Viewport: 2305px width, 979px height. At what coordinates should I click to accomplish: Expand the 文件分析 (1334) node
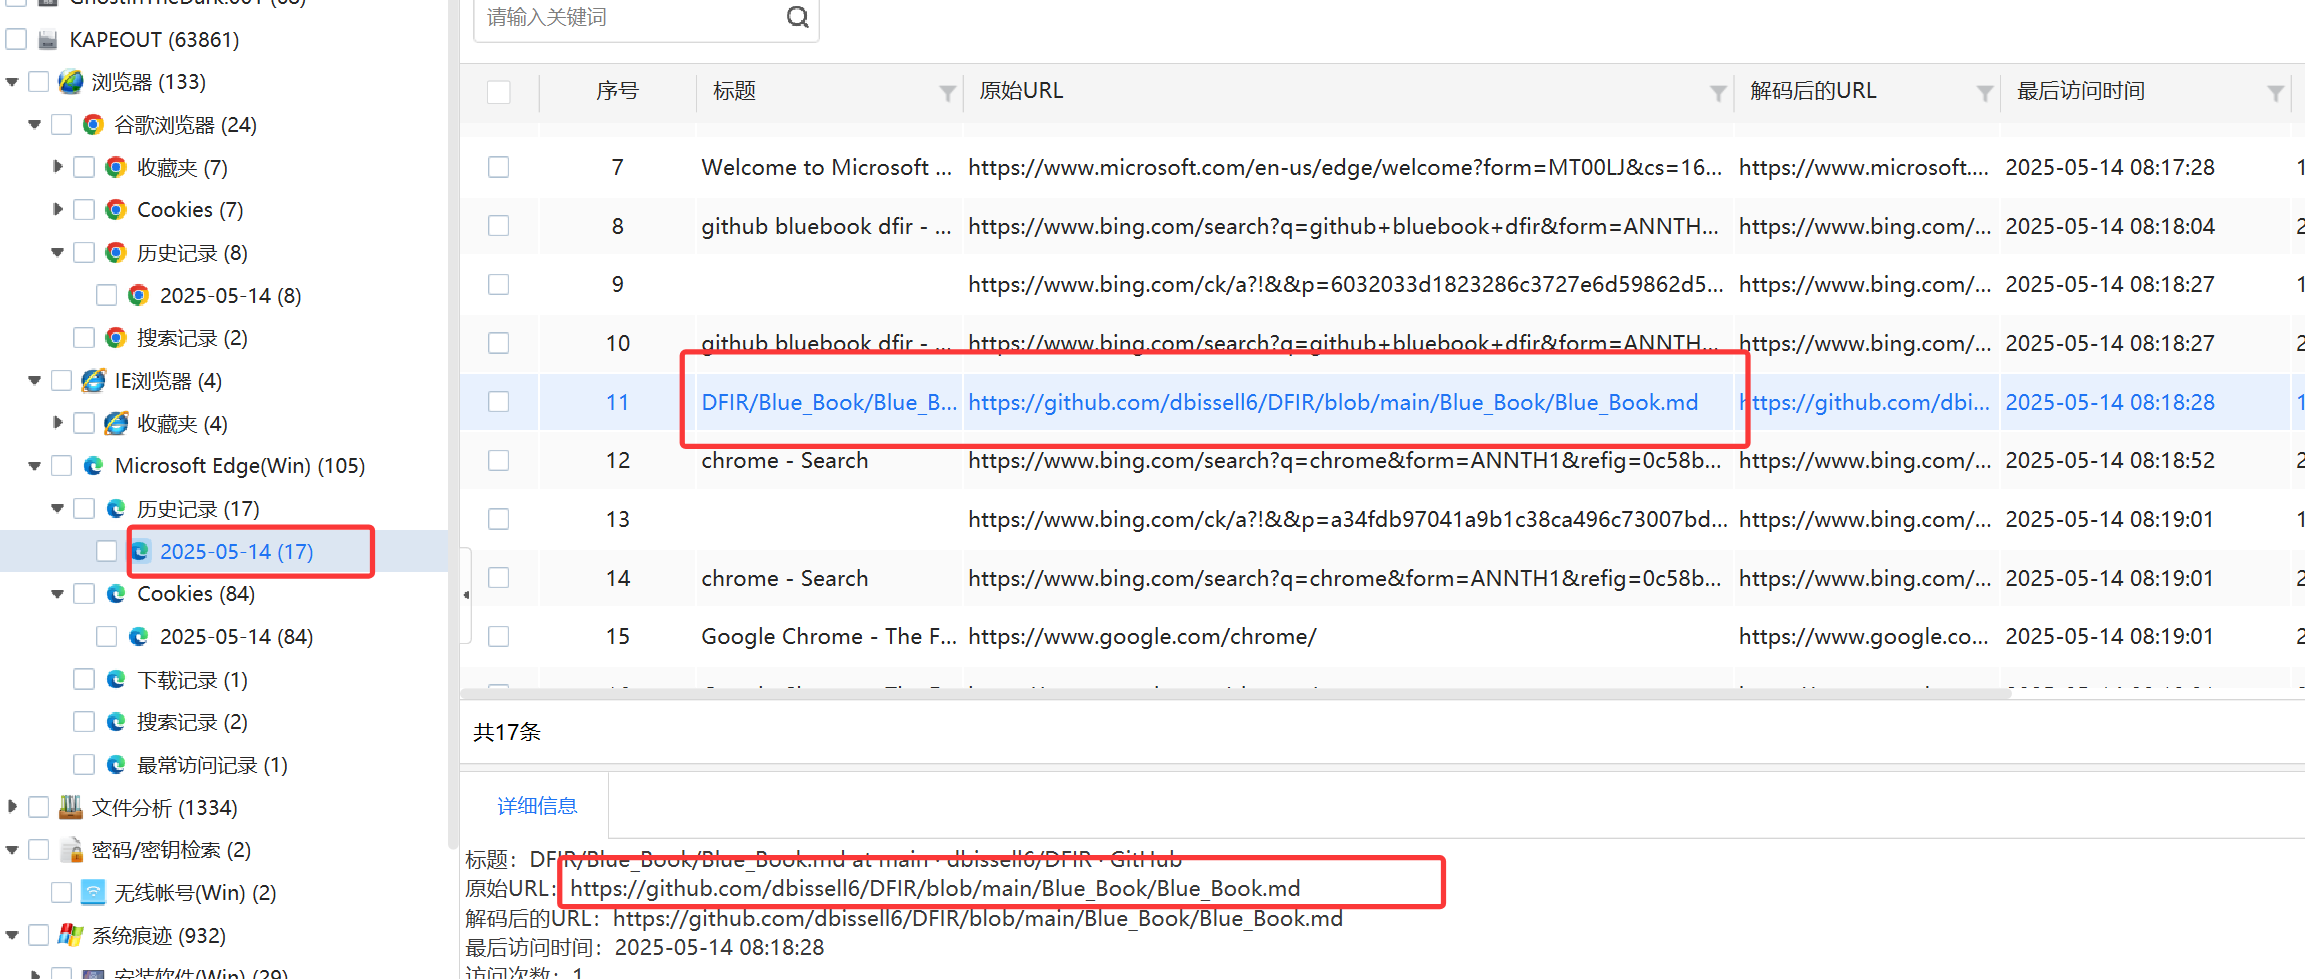point(12,806)
